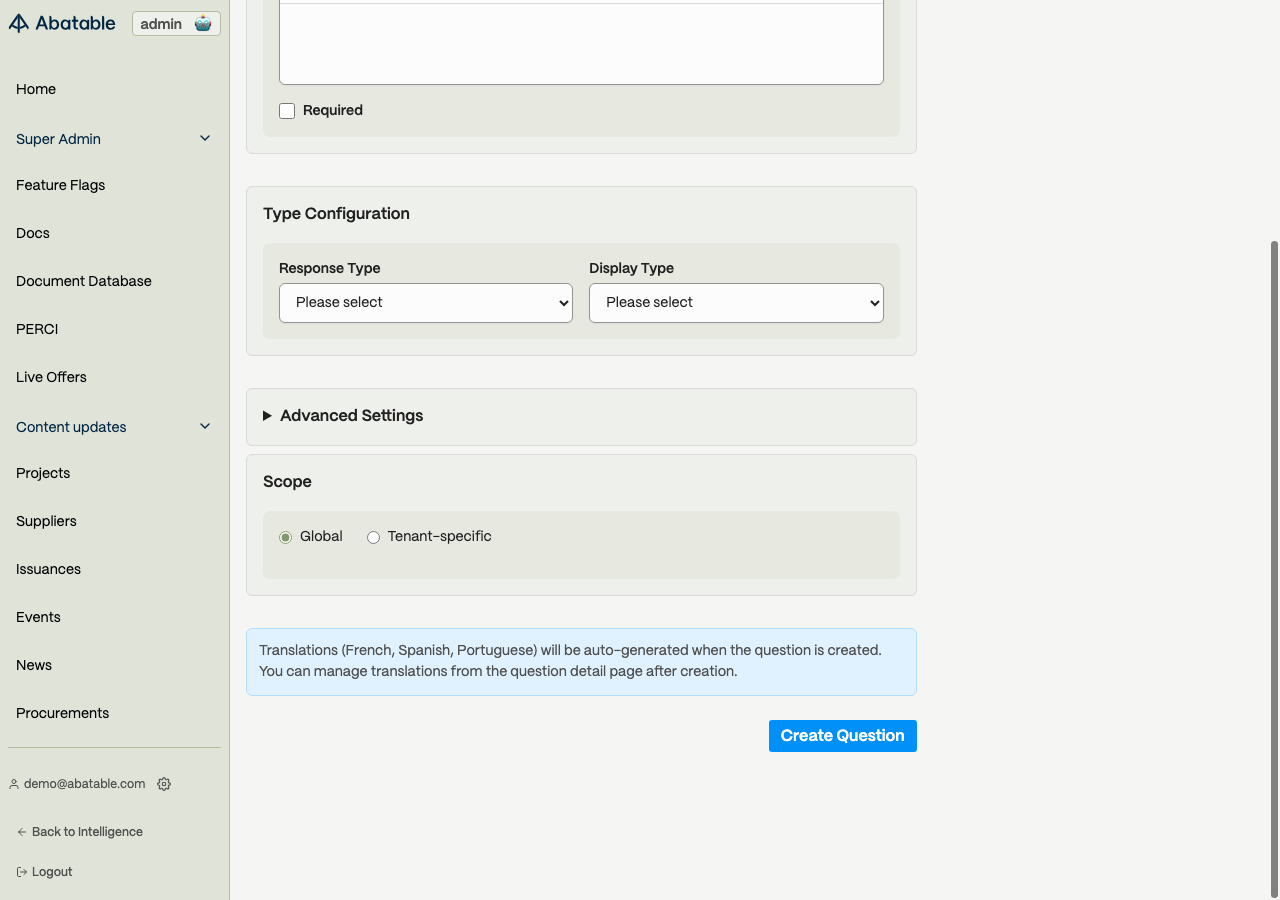Go to Feature Flags in sidebar
1280x900 pixels.
(x=60, y=185)
